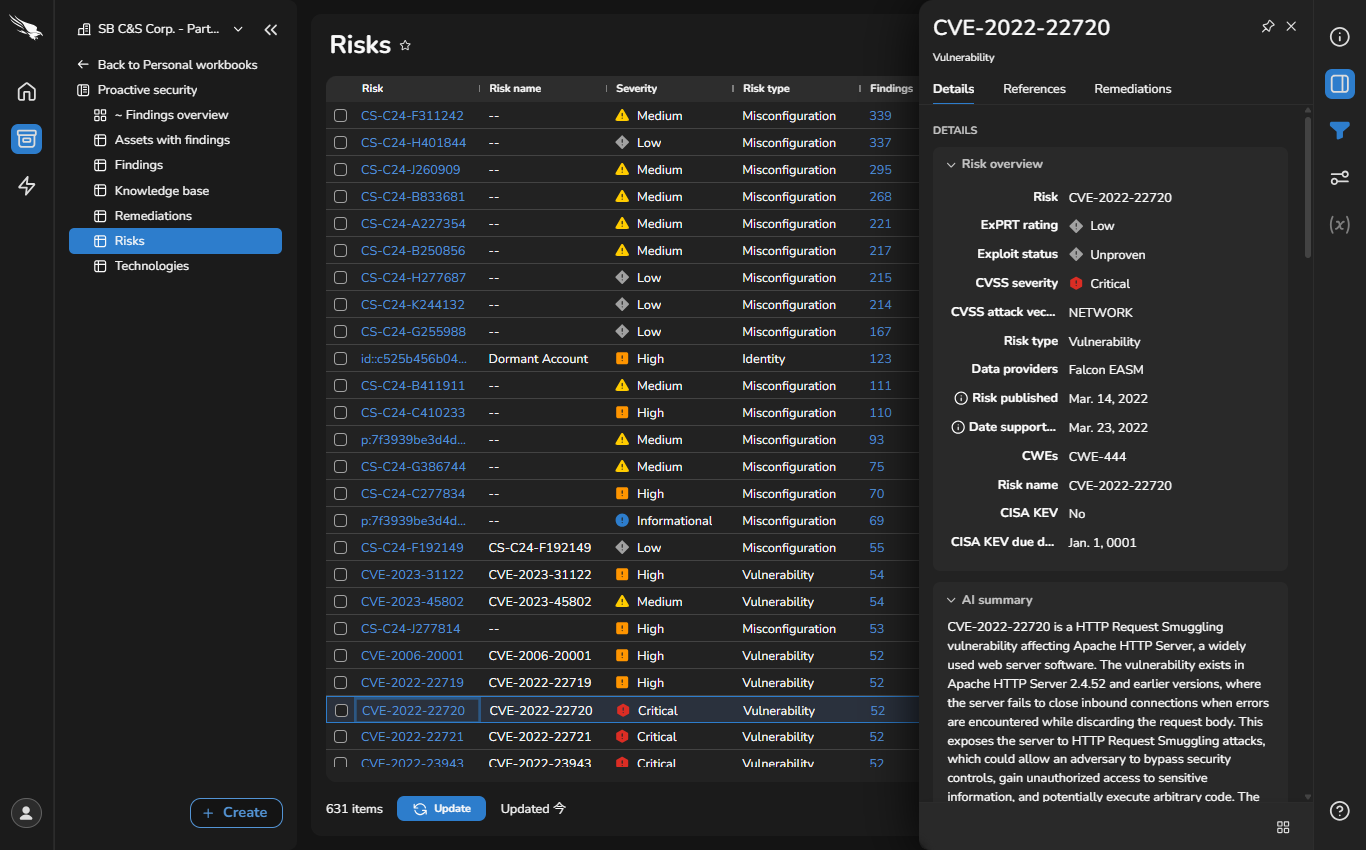
Task: Click the Update button
Action: [441, 809]
